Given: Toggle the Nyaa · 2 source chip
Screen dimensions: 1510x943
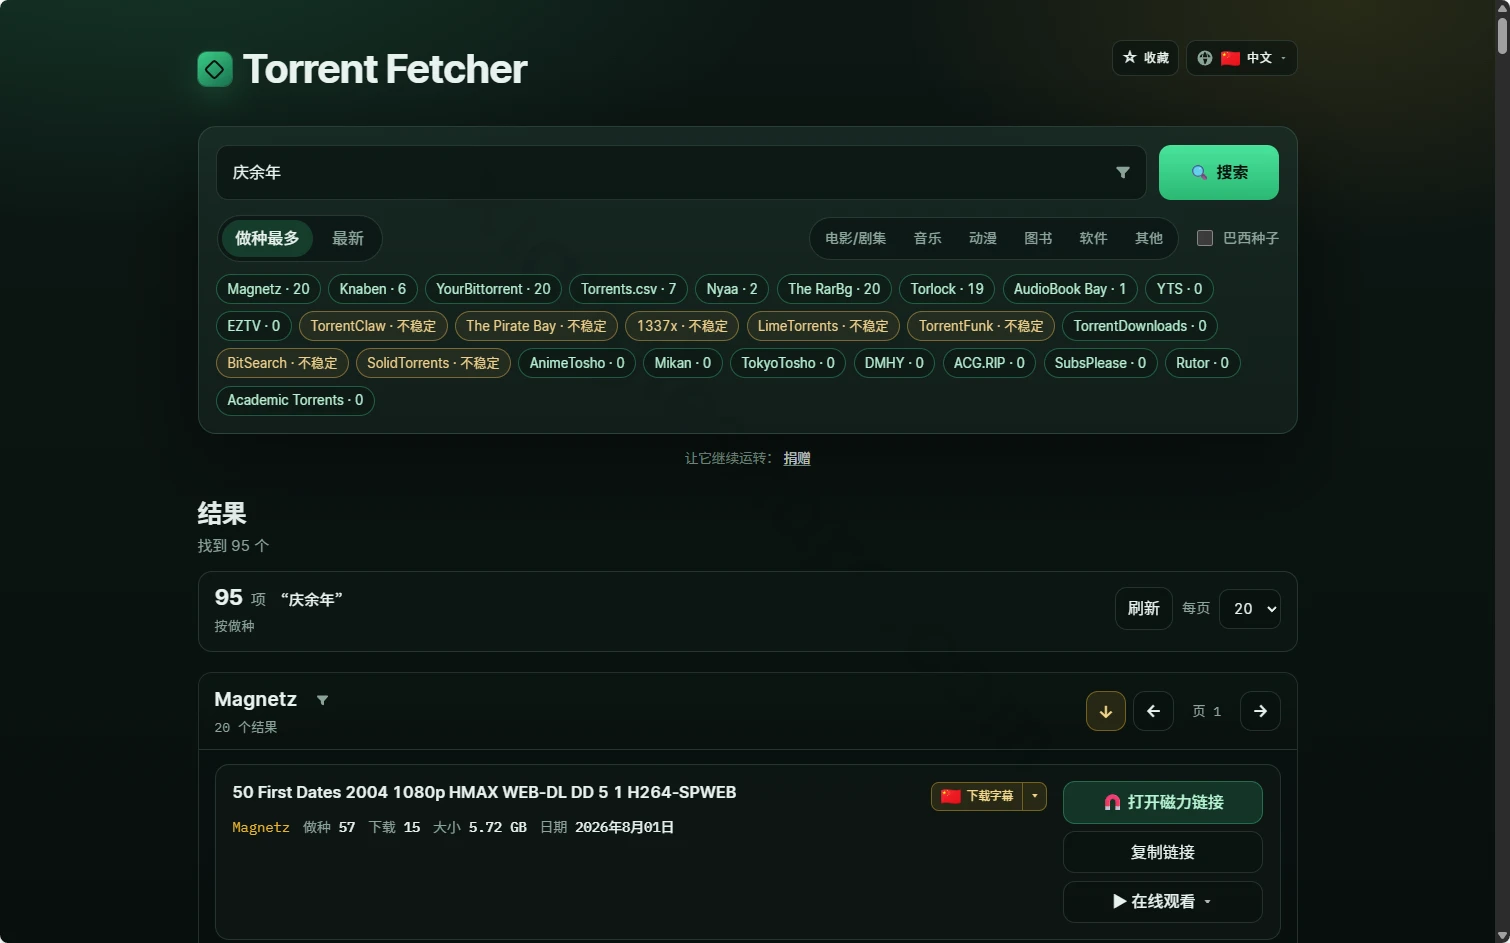Looking at the screenshot, I should (x=732, y=289).
